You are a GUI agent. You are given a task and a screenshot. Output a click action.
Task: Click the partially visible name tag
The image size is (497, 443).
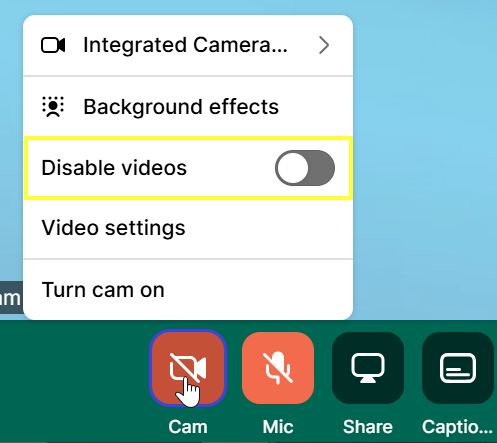11,297
